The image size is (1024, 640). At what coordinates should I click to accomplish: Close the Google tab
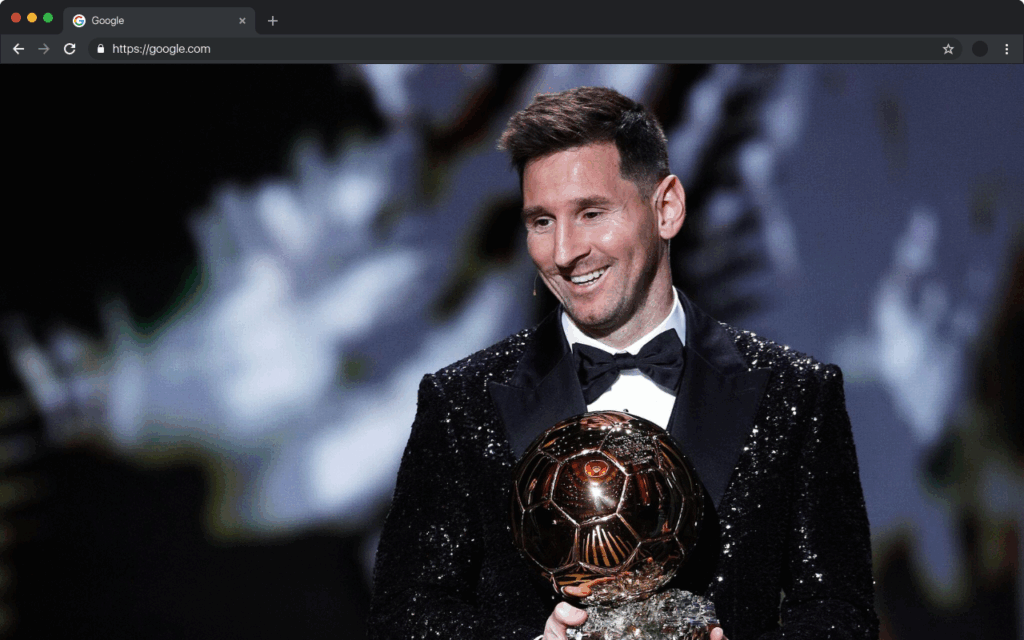coord(242,19)
